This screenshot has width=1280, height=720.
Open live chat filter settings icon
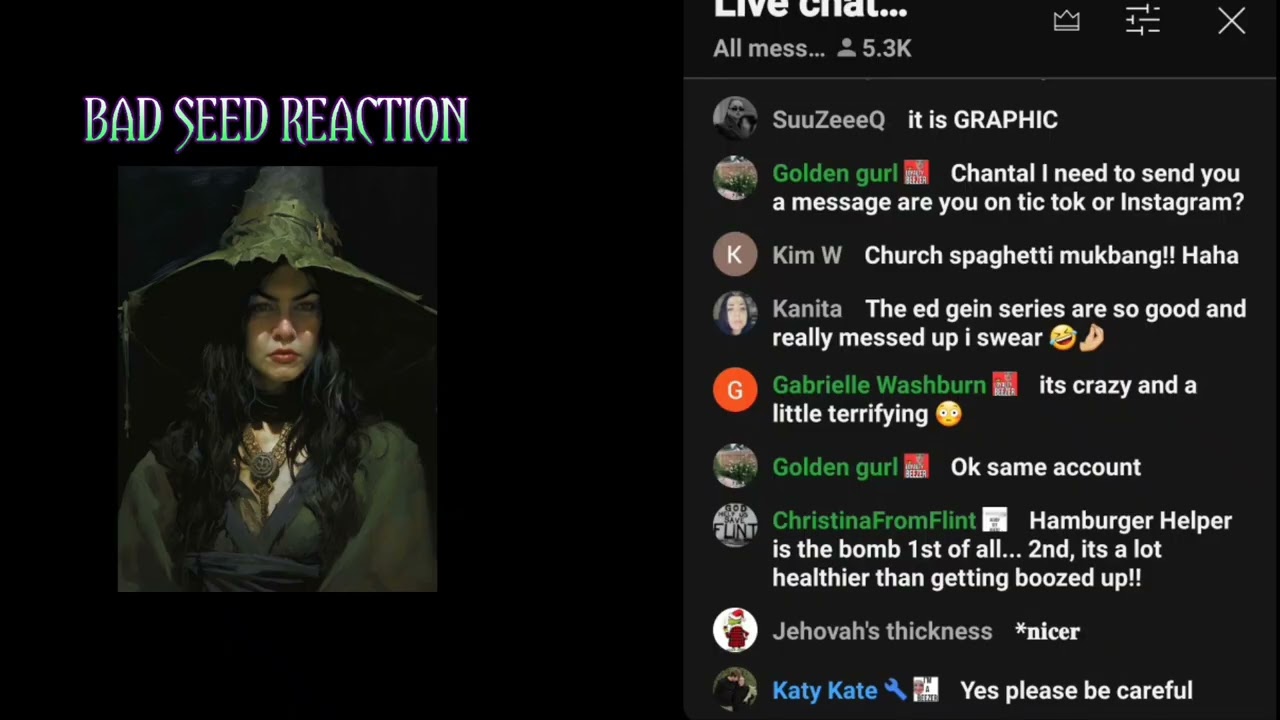click(x=1143, y=20)
